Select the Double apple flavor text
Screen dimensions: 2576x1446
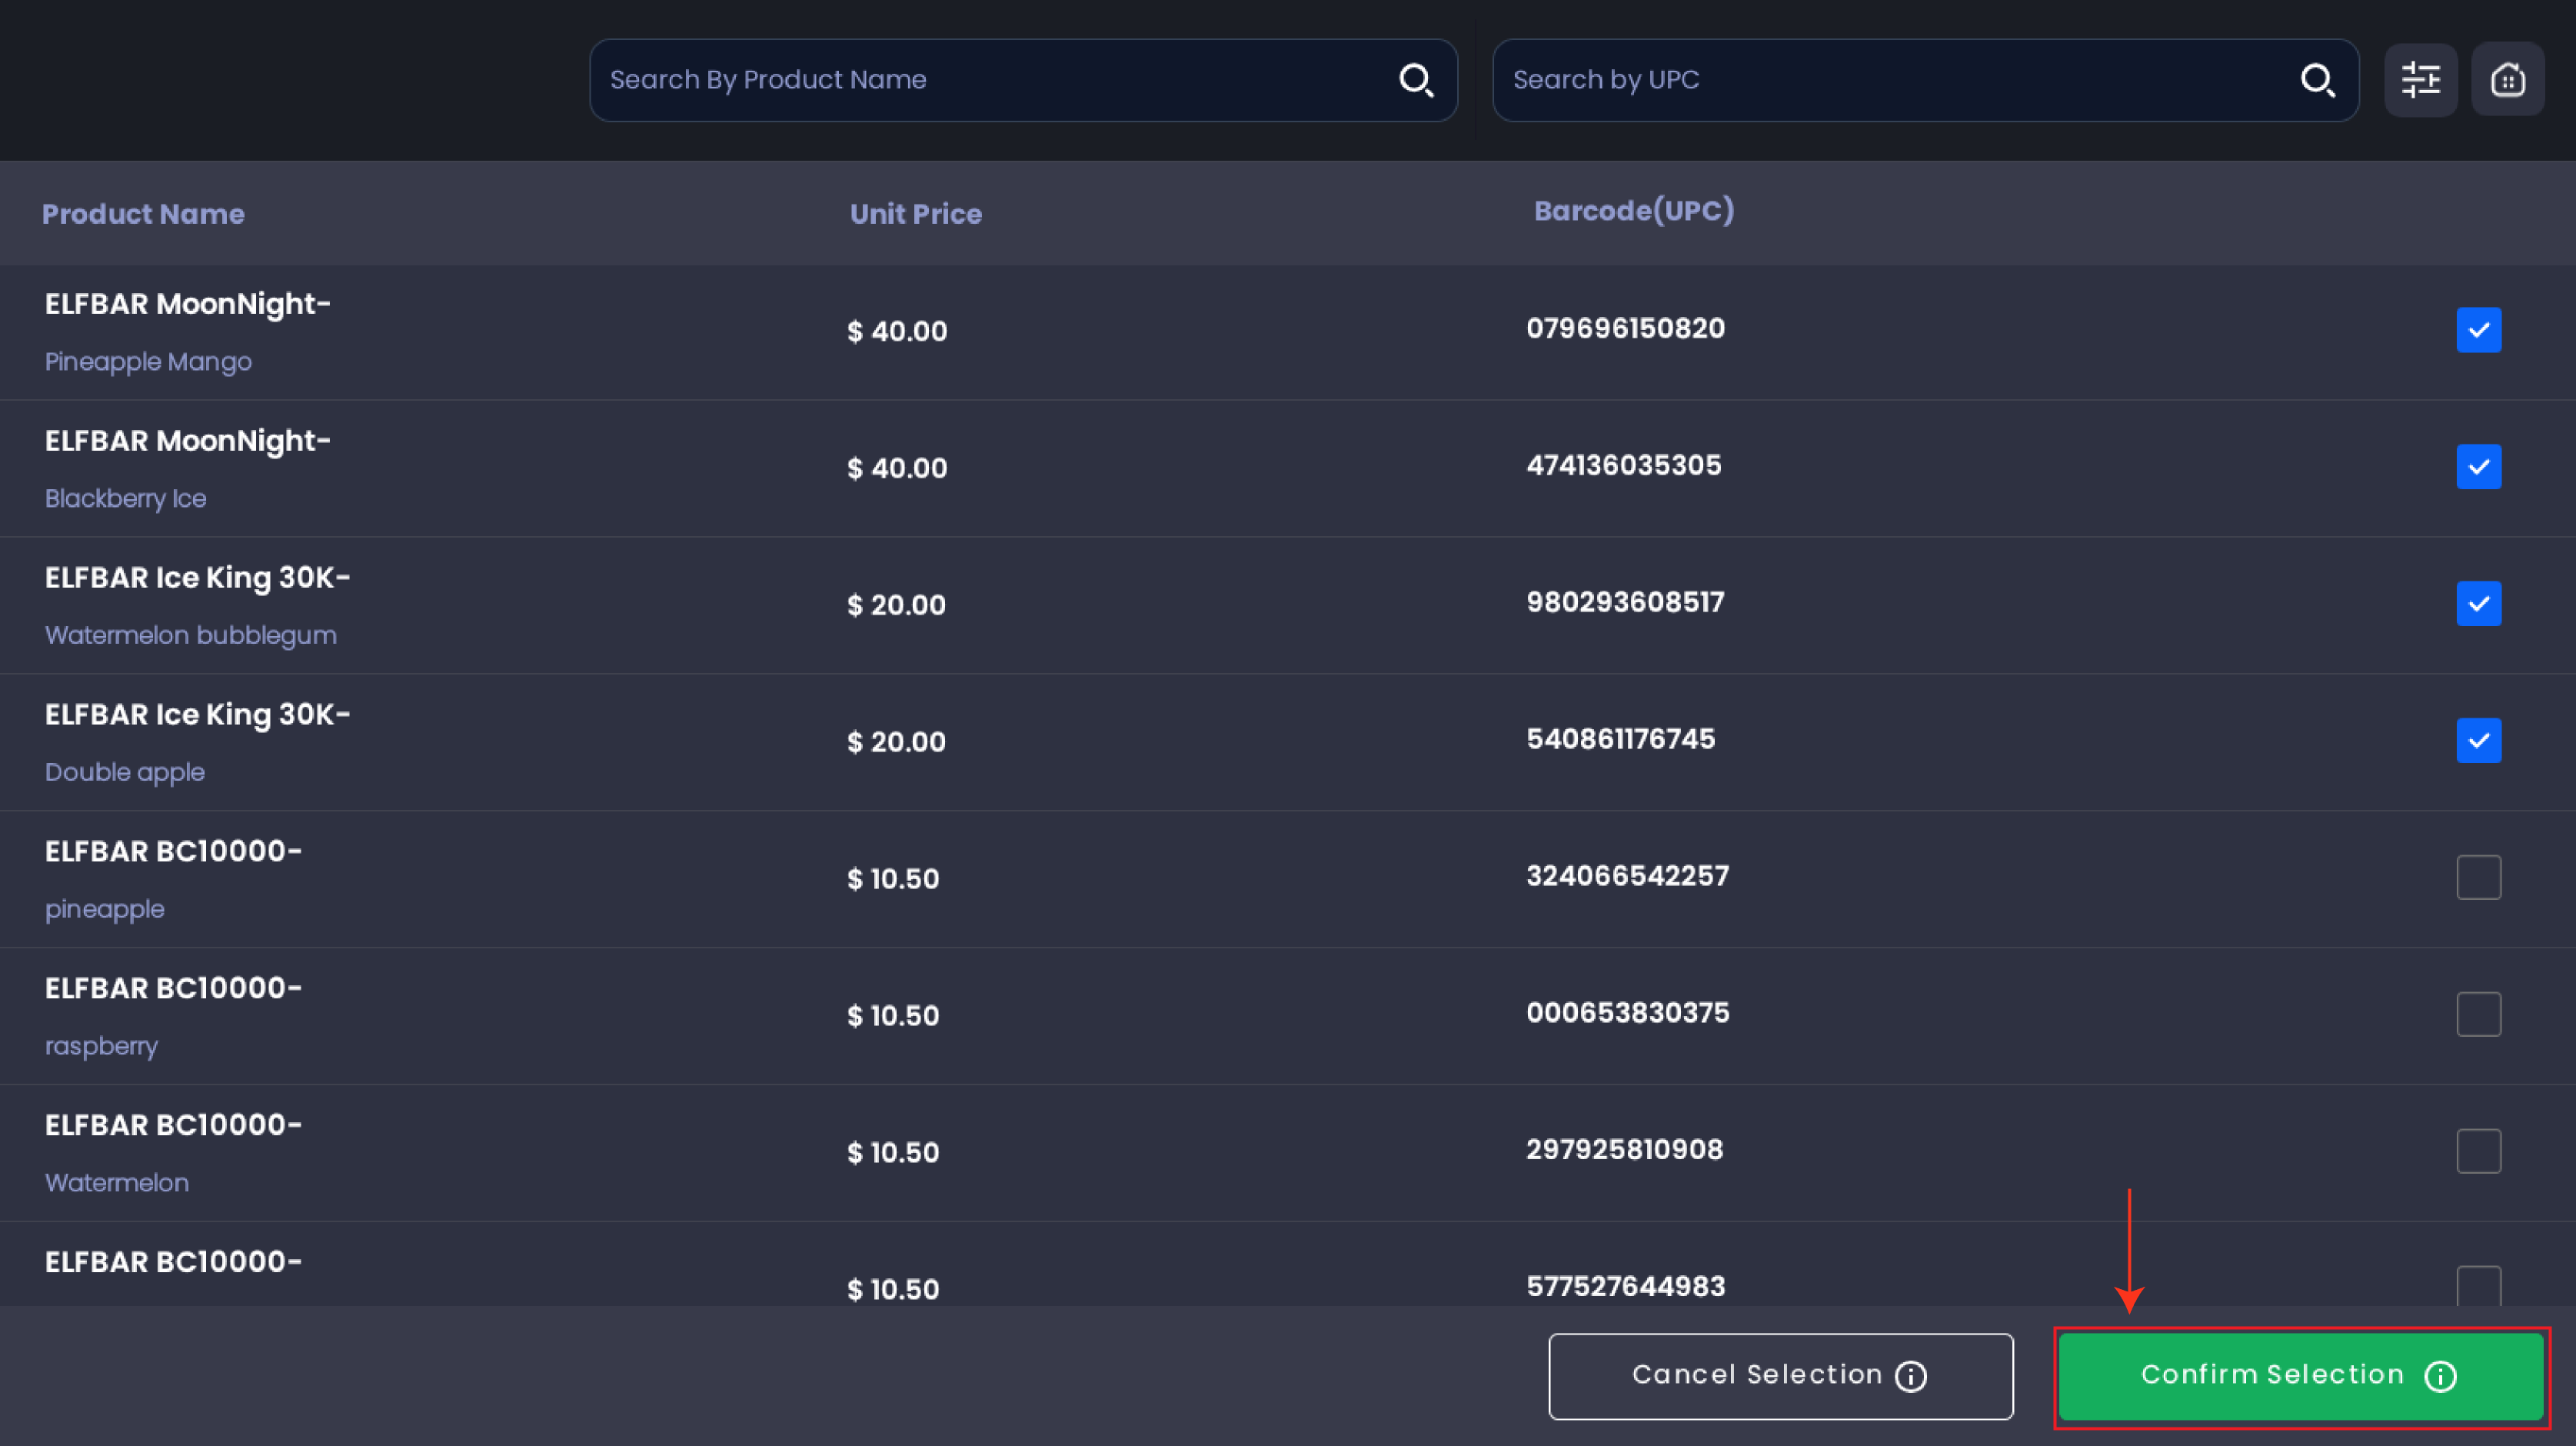pos(125,773)
